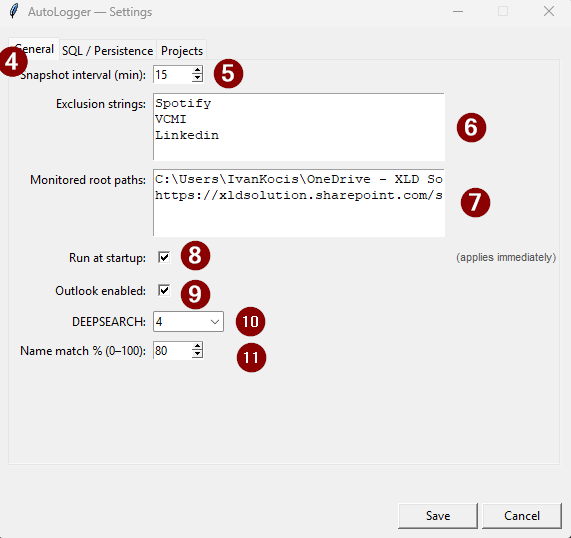Screen dimensions: 571x538
Task: Decrease Snapshot interval with down arrow
Action: pyautogui.click(x=197, y=78)
